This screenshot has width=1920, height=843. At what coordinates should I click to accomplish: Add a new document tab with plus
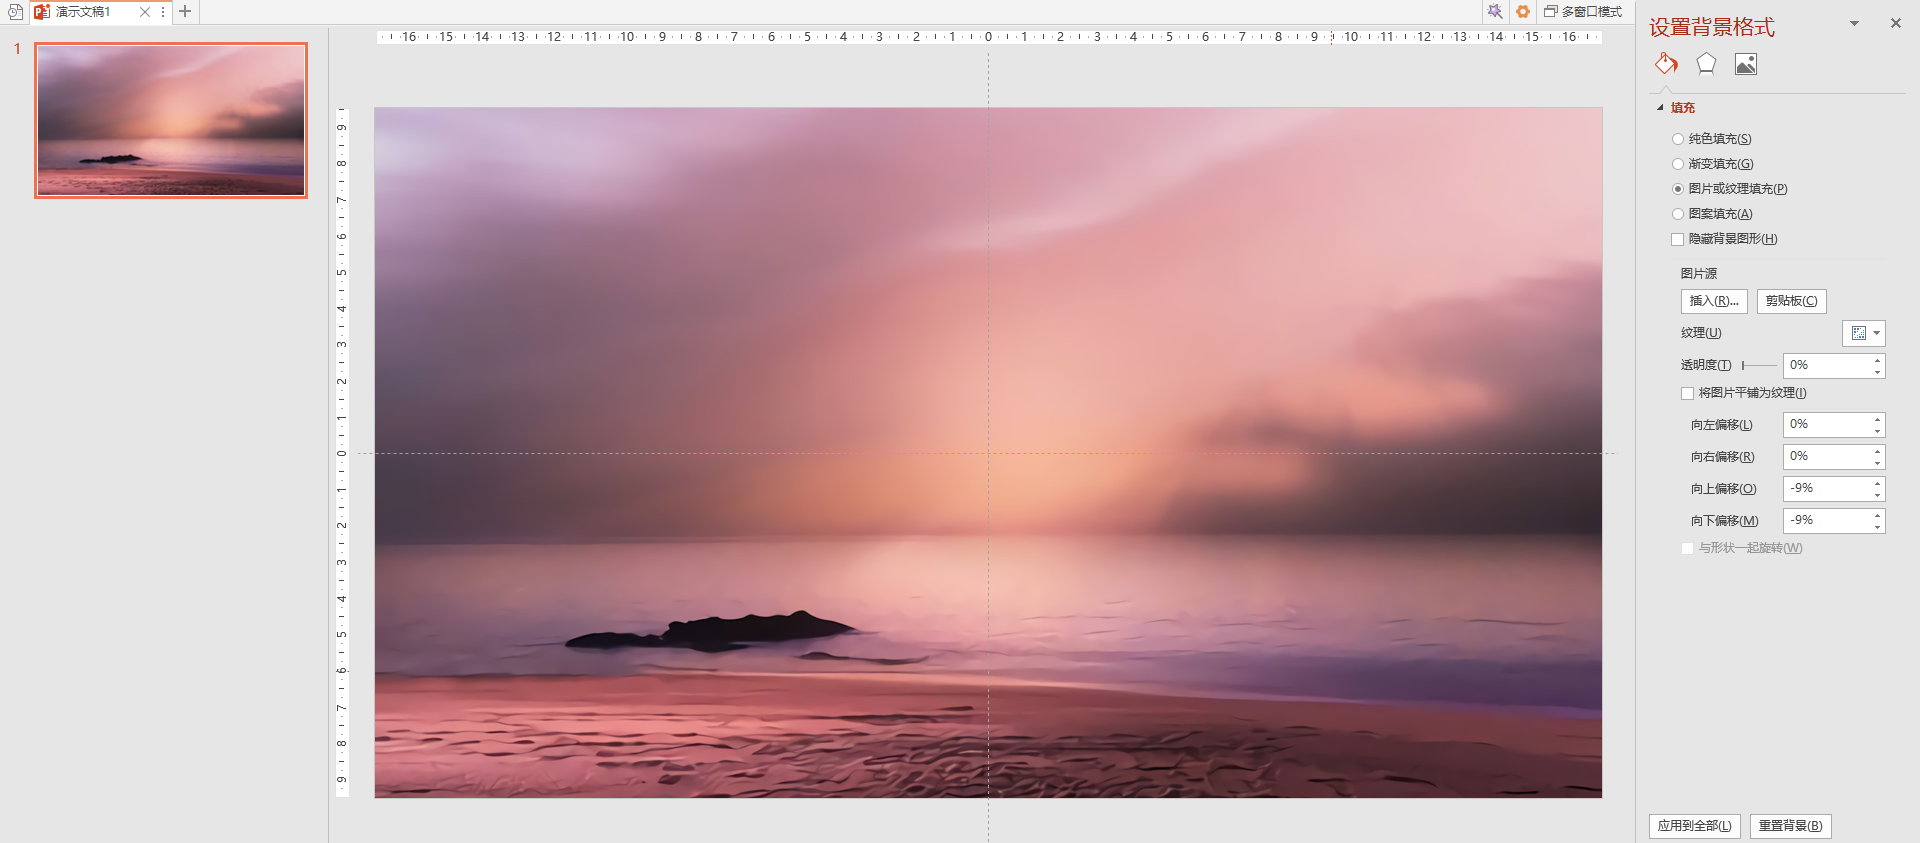click(185, 12)
